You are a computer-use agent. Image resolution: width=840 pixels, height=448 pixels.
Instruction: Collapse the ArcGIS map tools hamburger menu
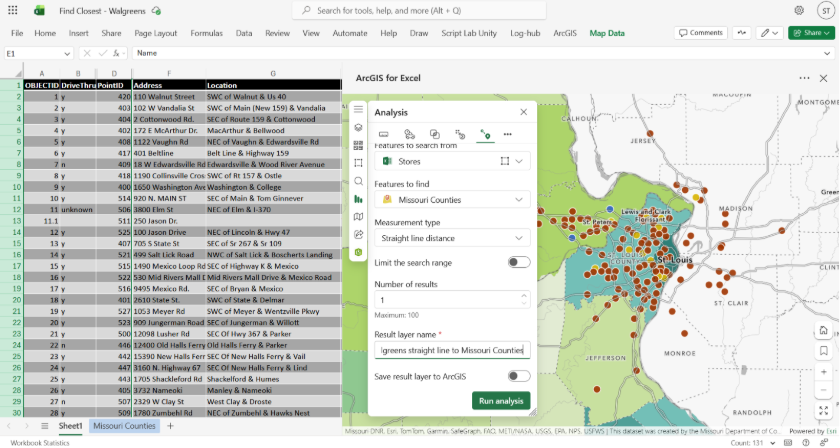pos(358,109)
